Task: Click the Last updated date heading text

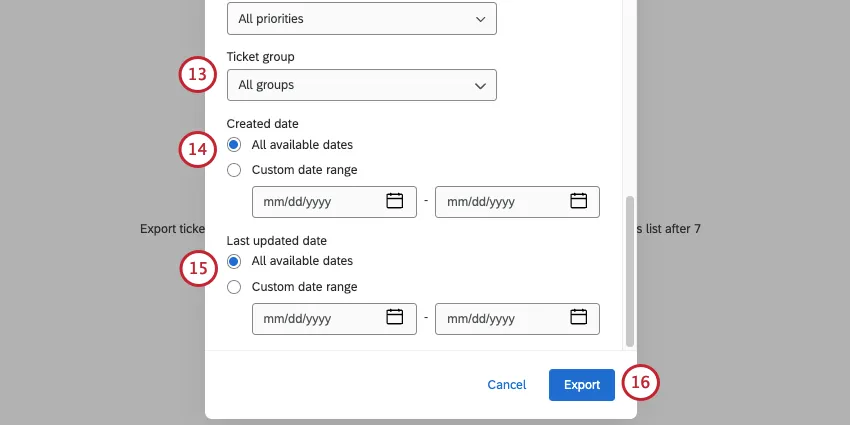Action: [x=276, y=241]
